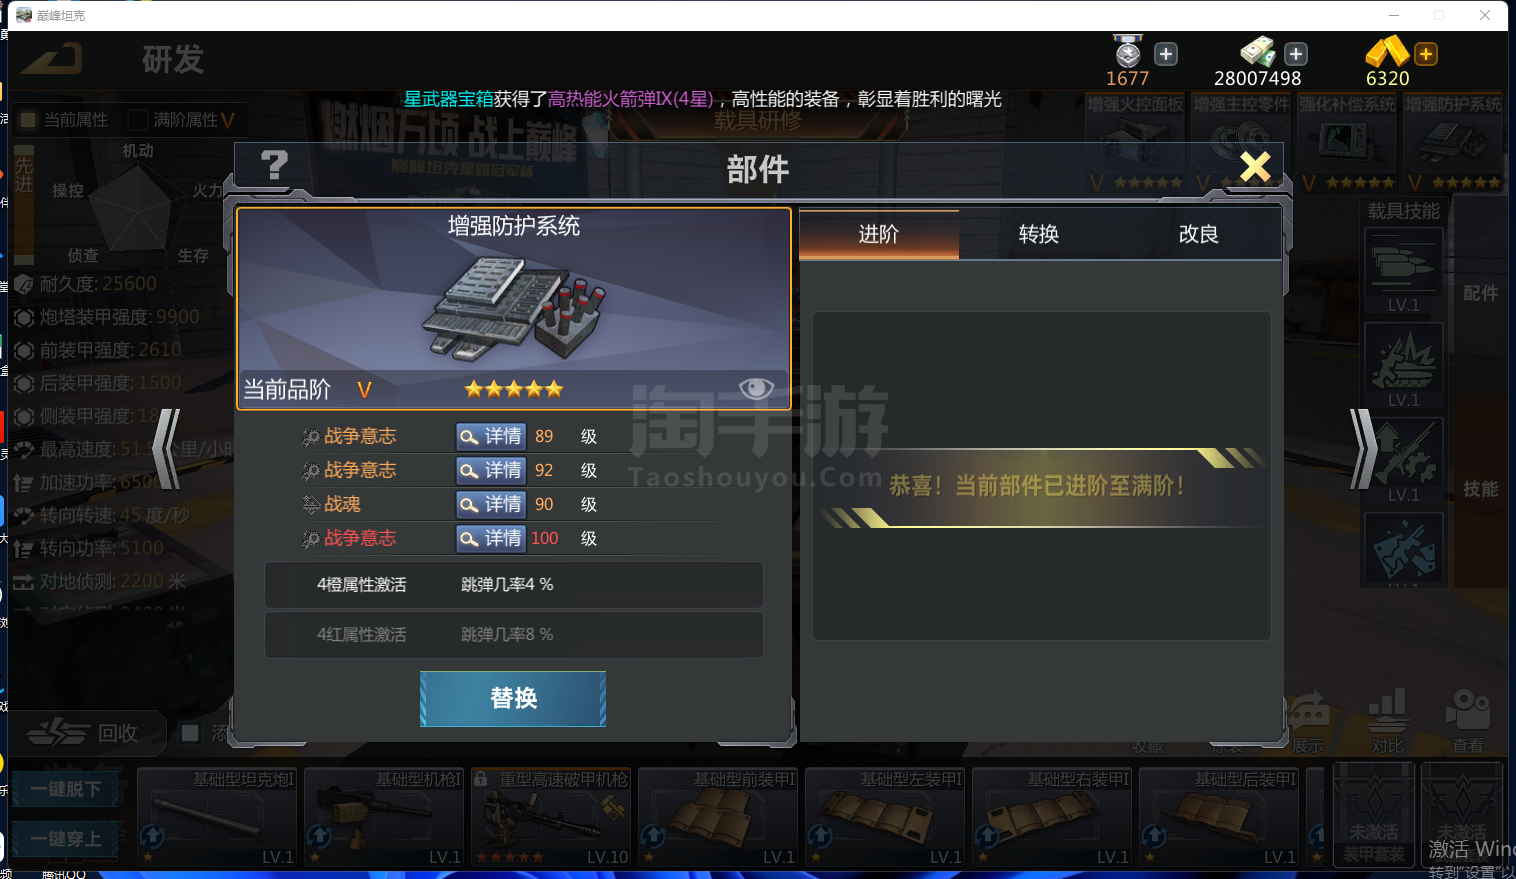Go to next component with right arrow

[1363, 449]
